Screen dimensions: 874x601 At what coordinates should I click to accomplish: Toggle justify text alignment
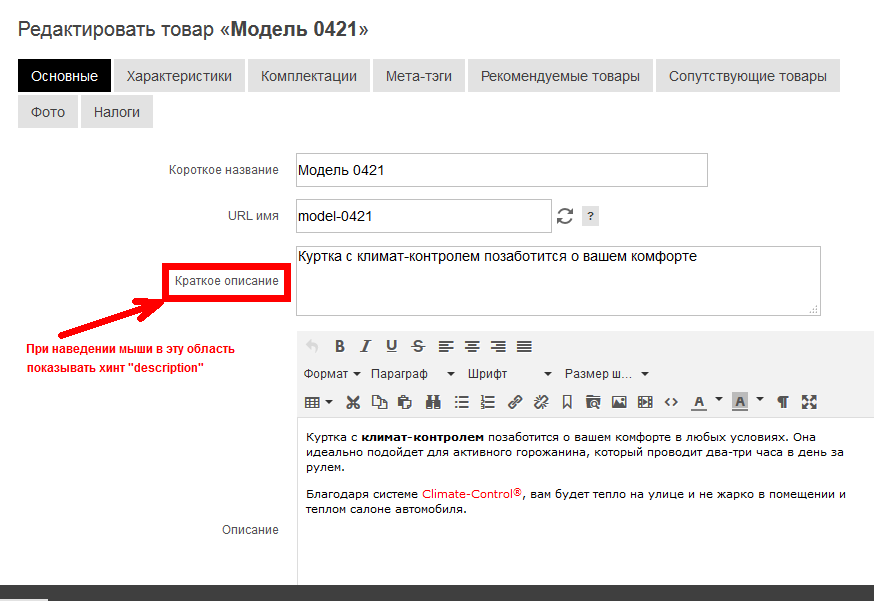point(524,346)
